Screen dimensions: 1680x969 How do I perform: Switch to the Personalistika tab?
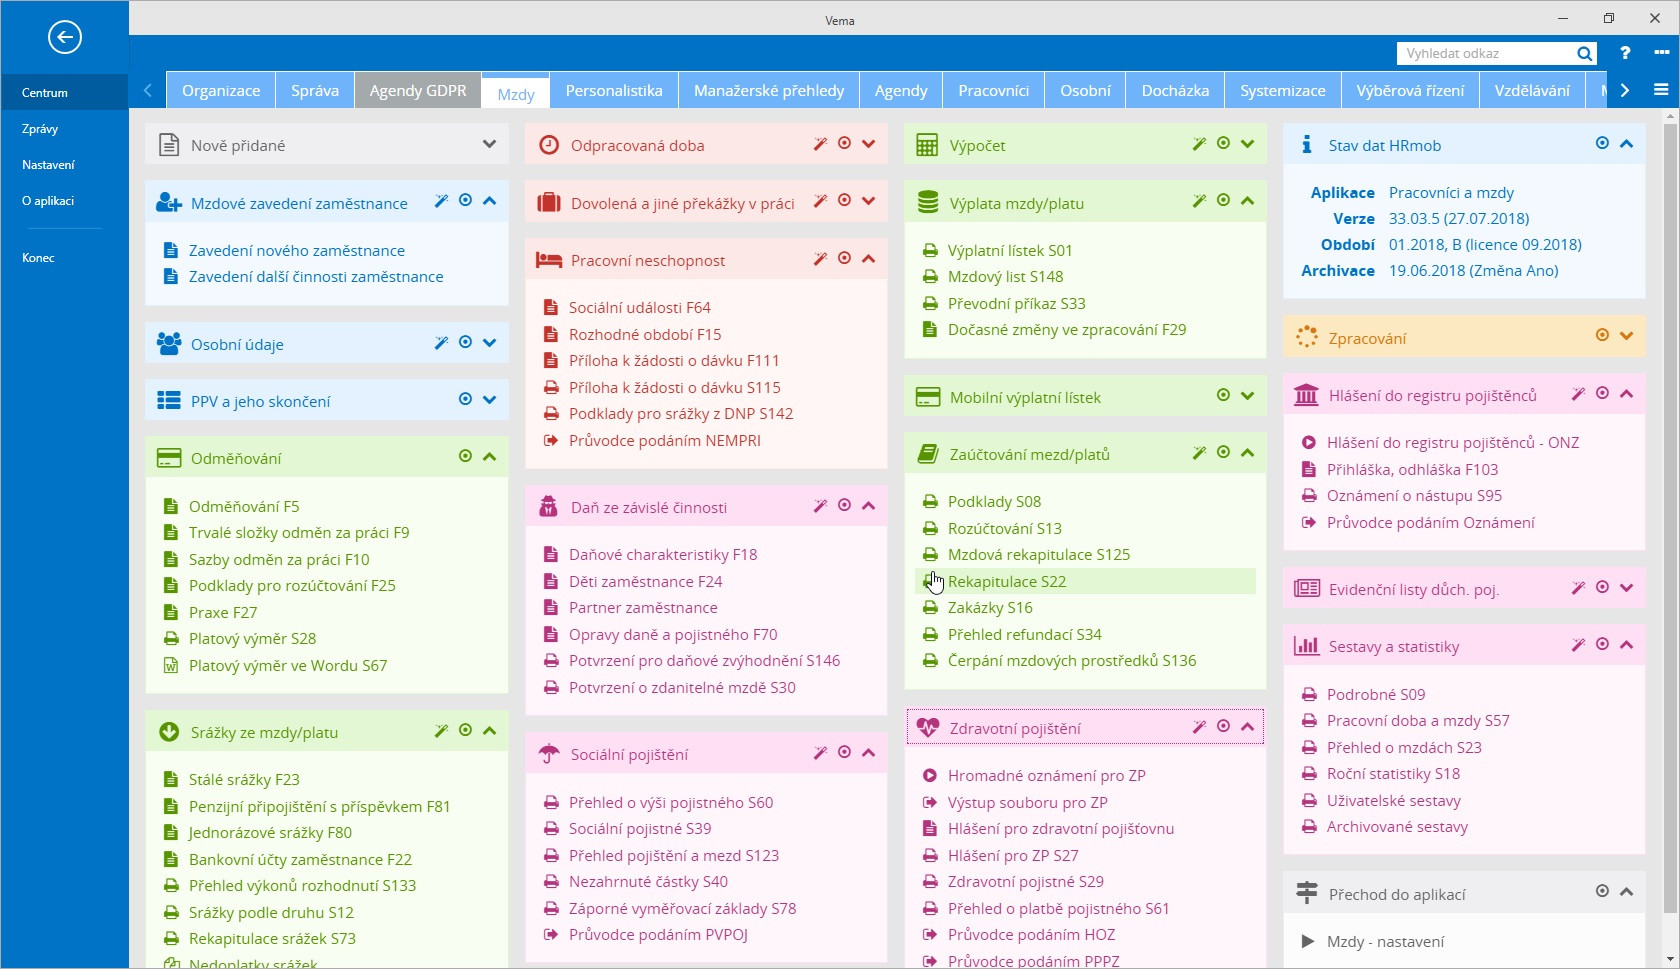pyautogui.click(x=614, y=90)
